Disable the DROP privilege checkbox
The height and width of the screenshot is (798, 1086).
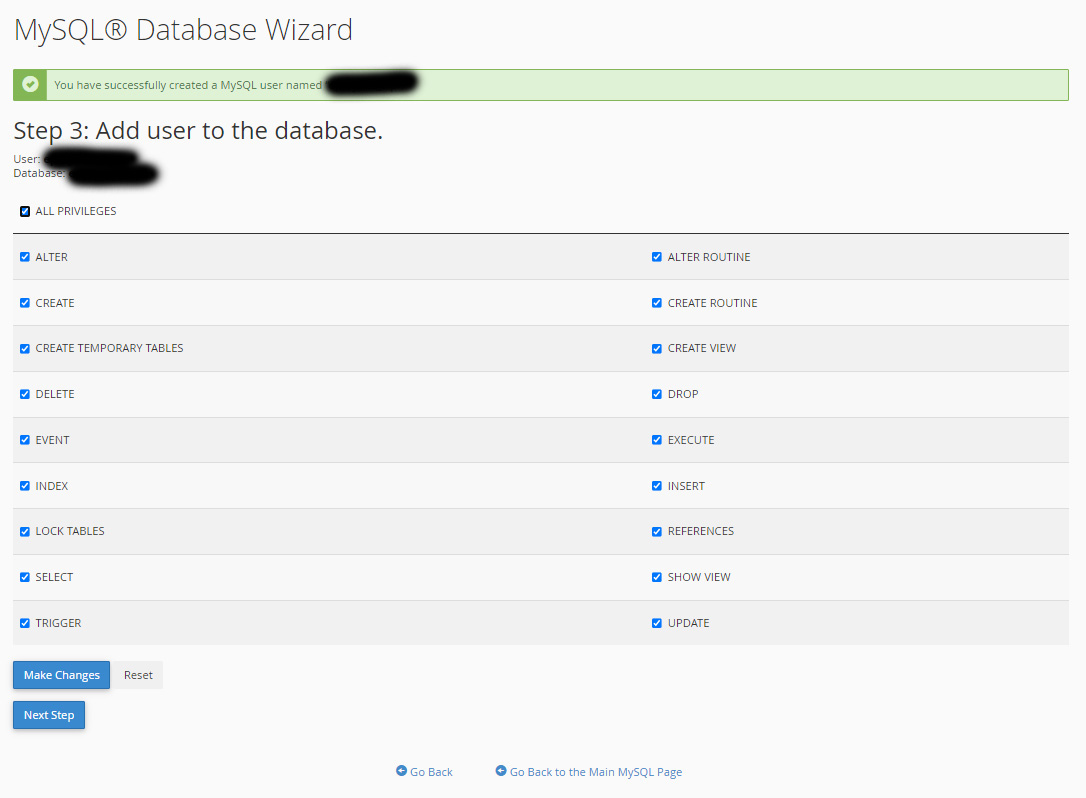657,394
